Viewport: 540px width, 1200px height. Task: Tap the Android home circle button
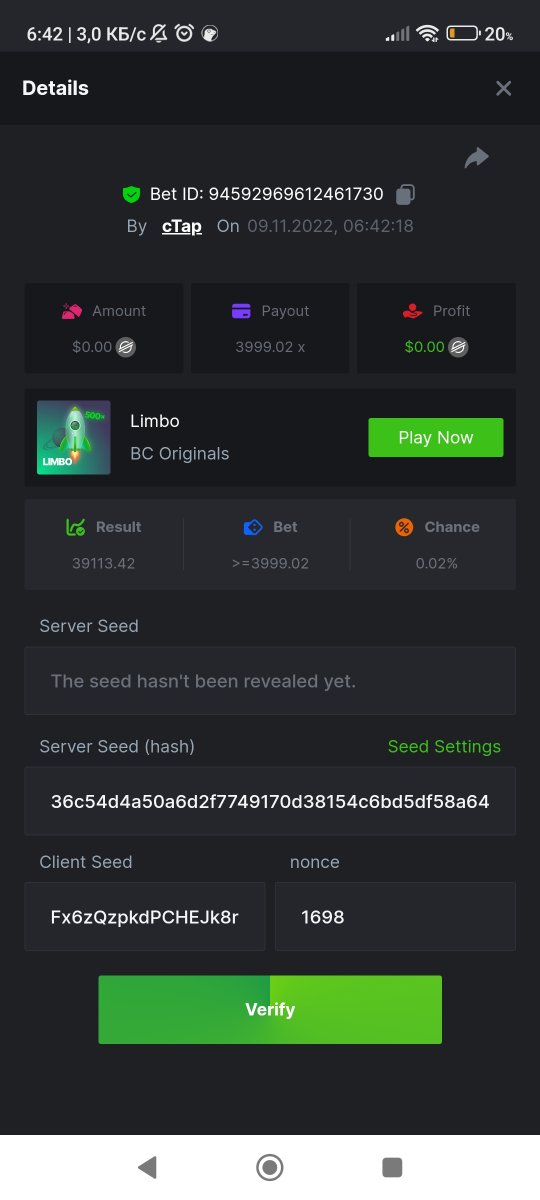coord(270,1167)
